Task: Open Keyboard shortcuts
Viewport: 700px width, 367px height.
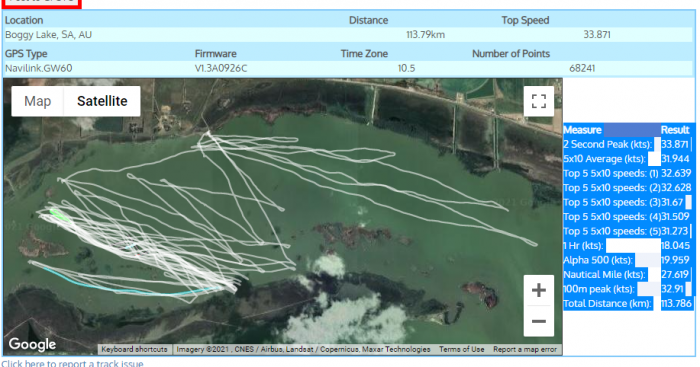Action: point(134,350)
